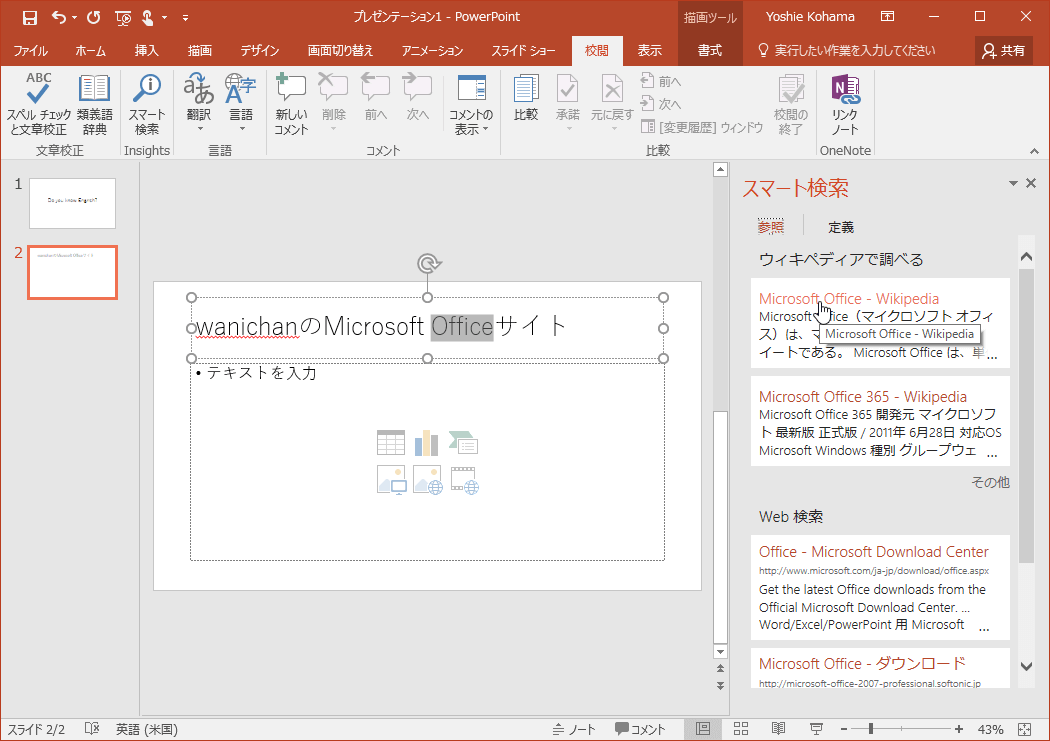The width and height of the screenshot is (1050, 741).
Task: Add a new comment (新しいコメント)
Action: 291,104
